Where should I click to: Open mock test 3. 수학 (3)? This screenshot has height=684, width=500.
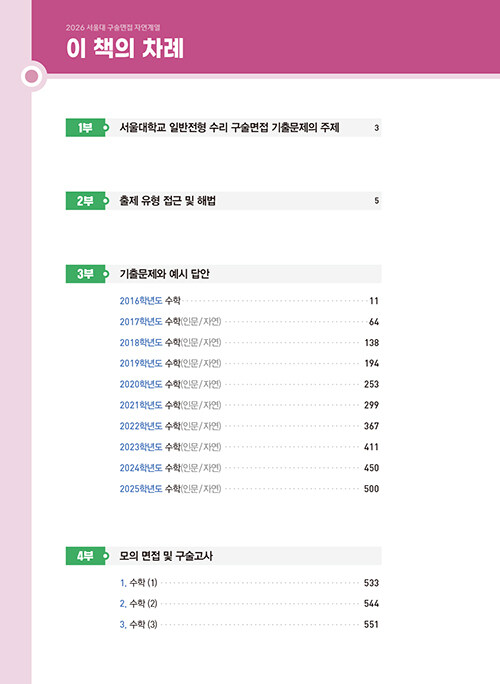click(249, 624)
